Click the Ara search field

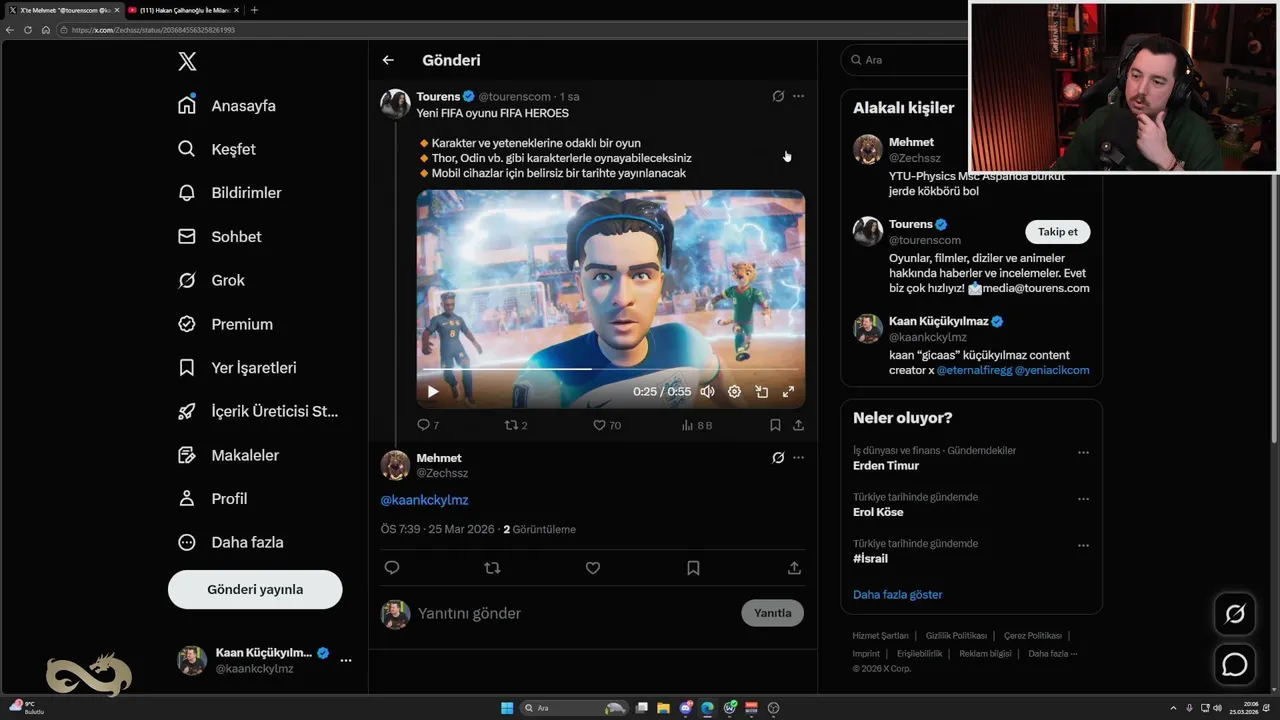click(x=905, y=60)
